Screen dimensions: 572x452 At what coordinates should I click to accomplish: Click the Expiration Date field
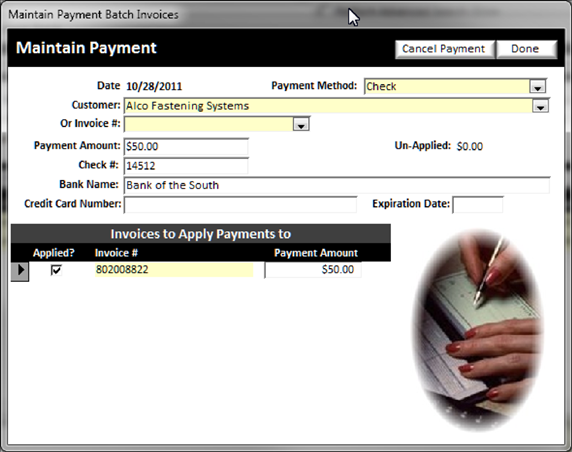coord(478,205)
